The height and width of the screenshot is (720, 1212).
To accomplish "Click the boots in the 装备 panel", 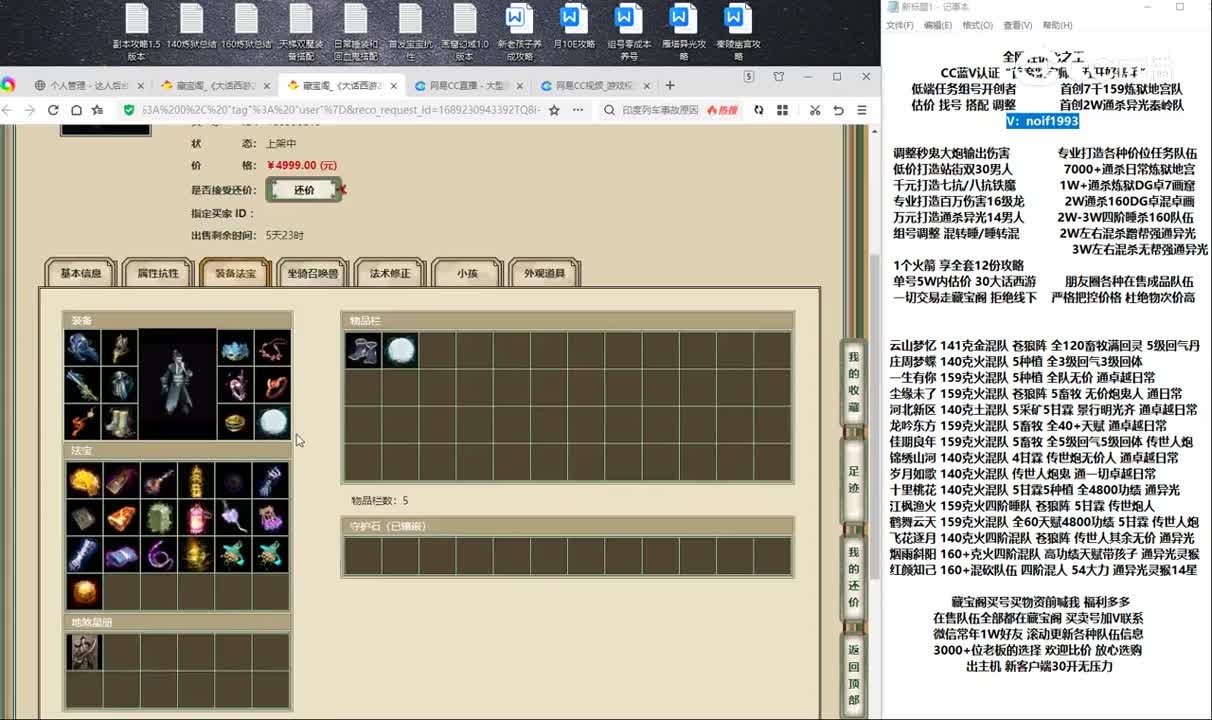I will coord(119,422).
